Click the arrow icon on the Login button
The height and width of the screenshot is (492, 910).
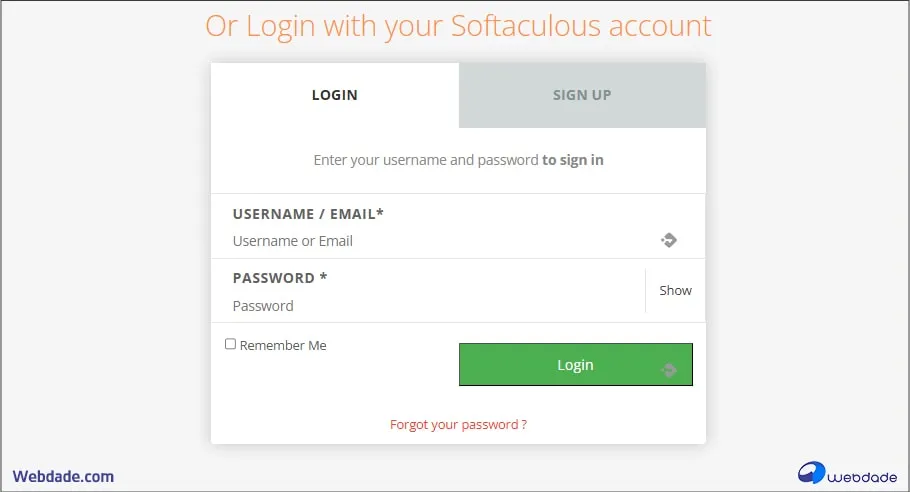[669, 370]
